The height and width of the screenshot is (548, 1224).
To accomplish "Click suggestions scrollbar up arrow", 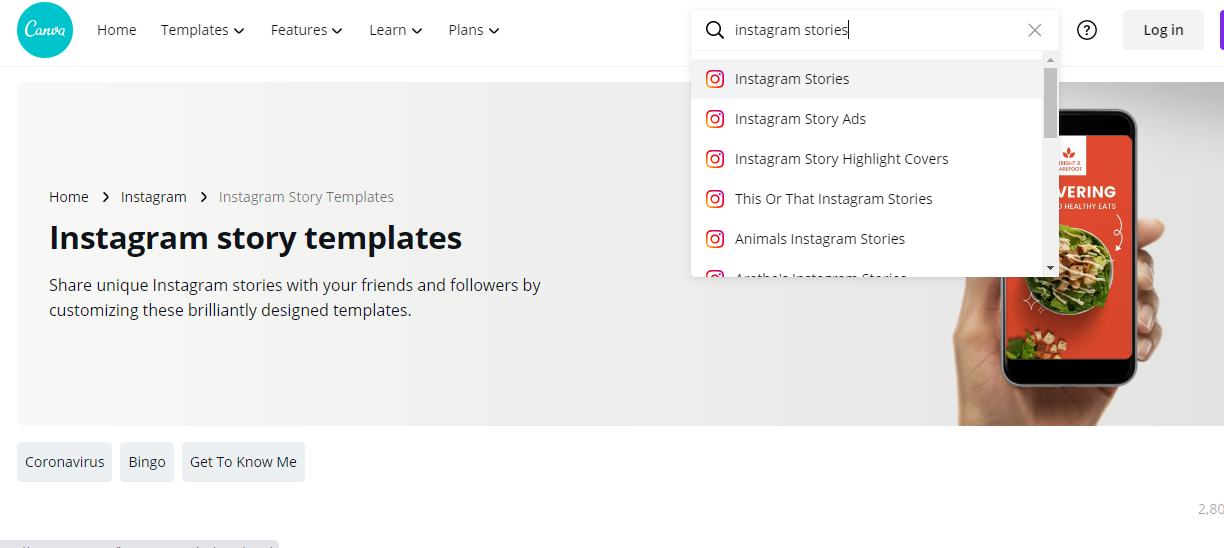I will [x=1050, y=61].
